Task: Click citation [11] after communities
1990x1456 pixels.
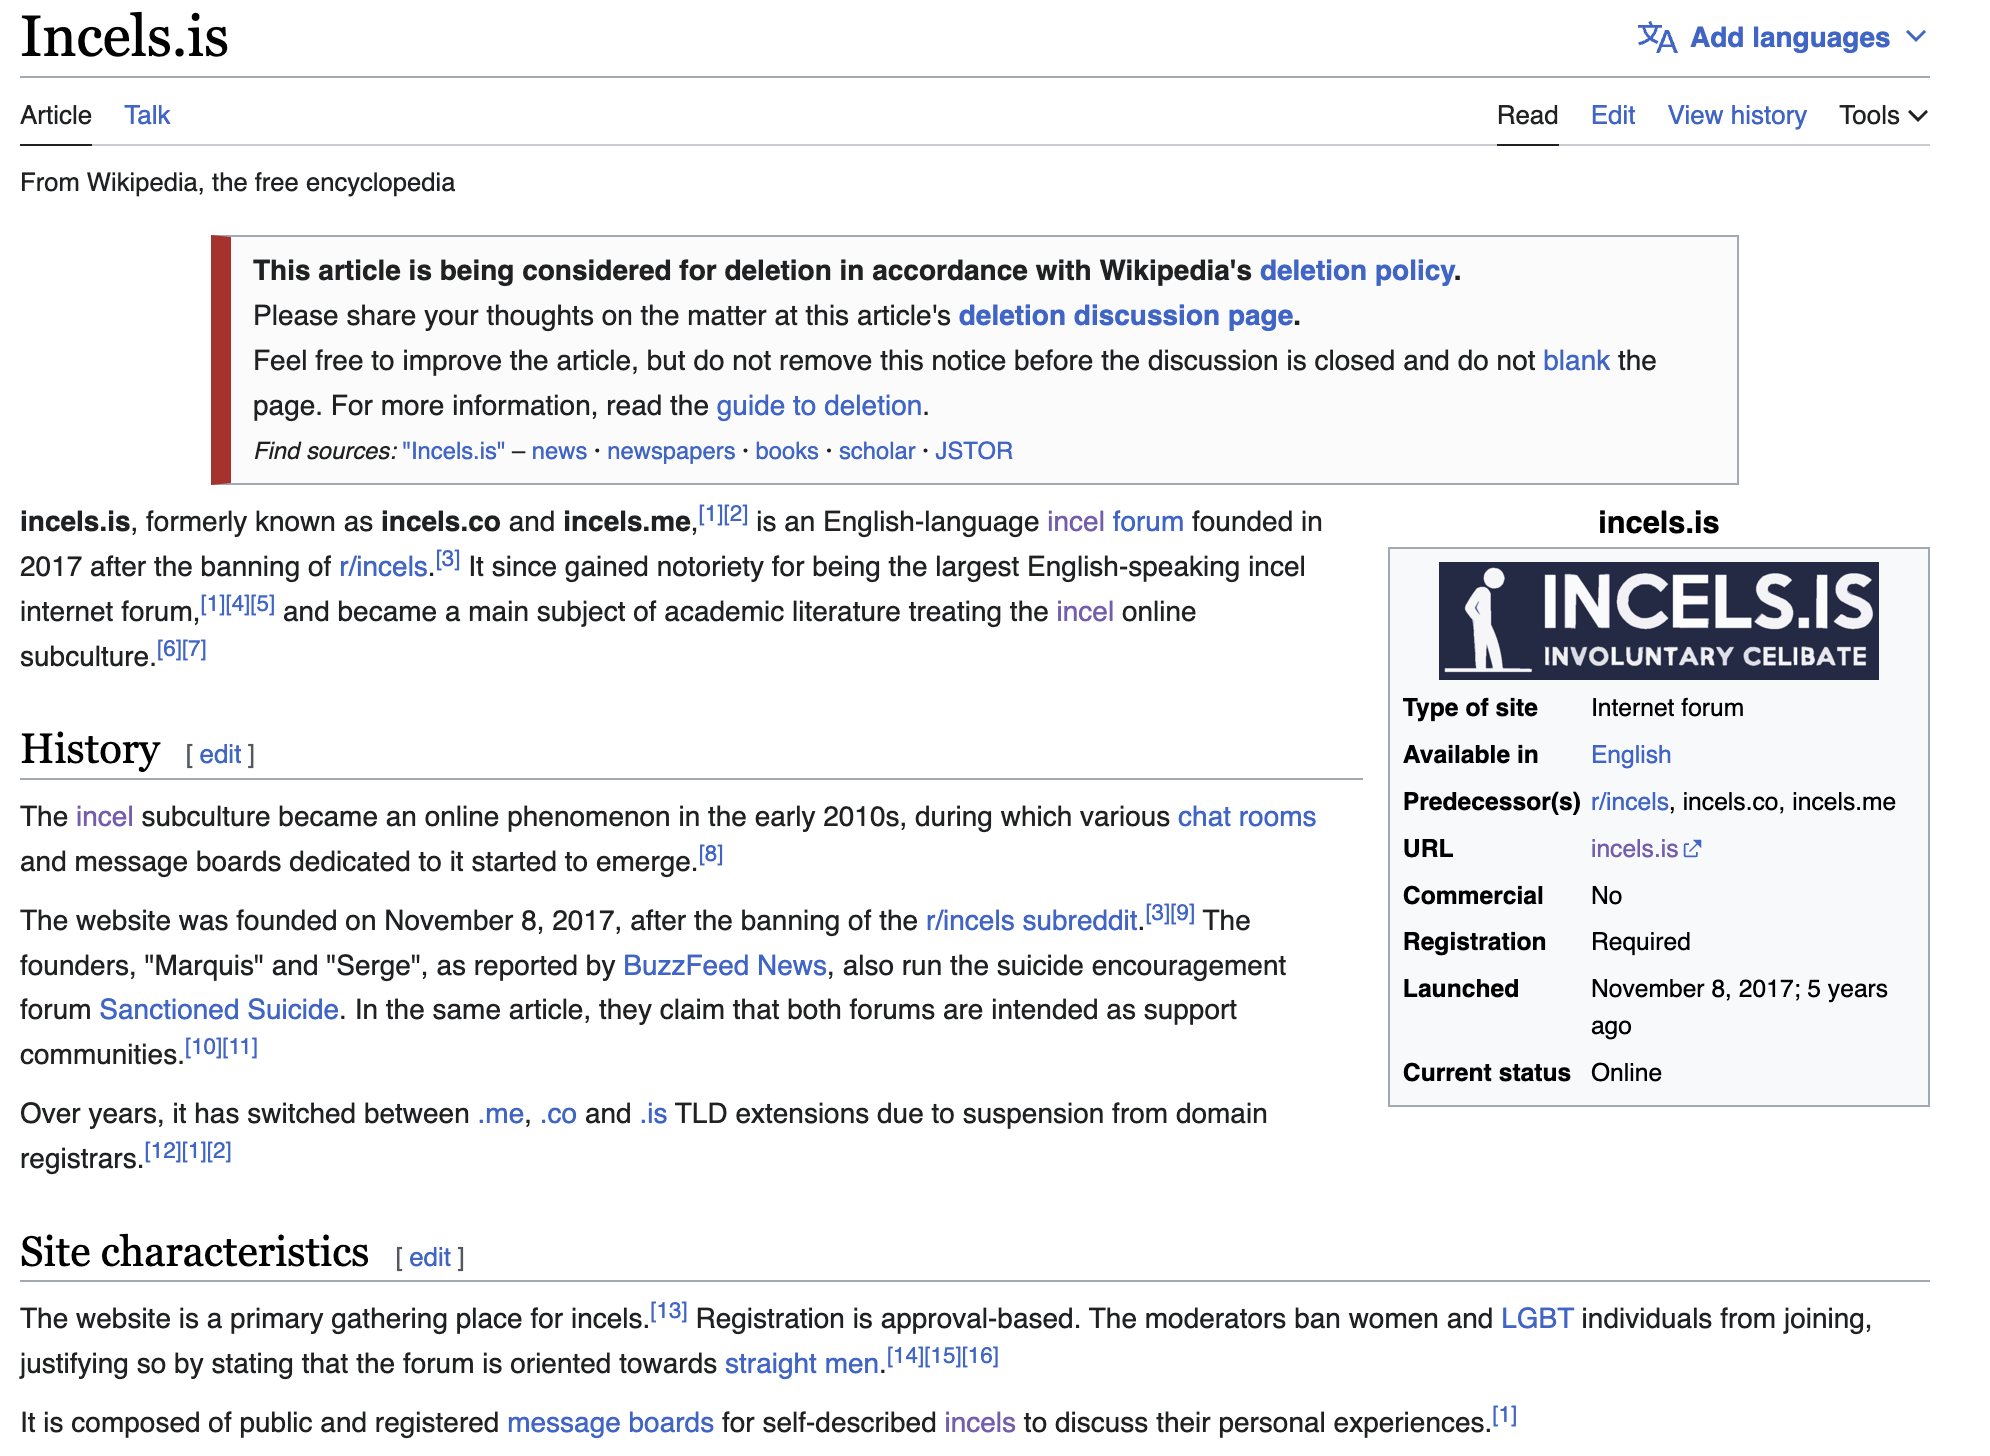Action: [x=240, y=1046]
